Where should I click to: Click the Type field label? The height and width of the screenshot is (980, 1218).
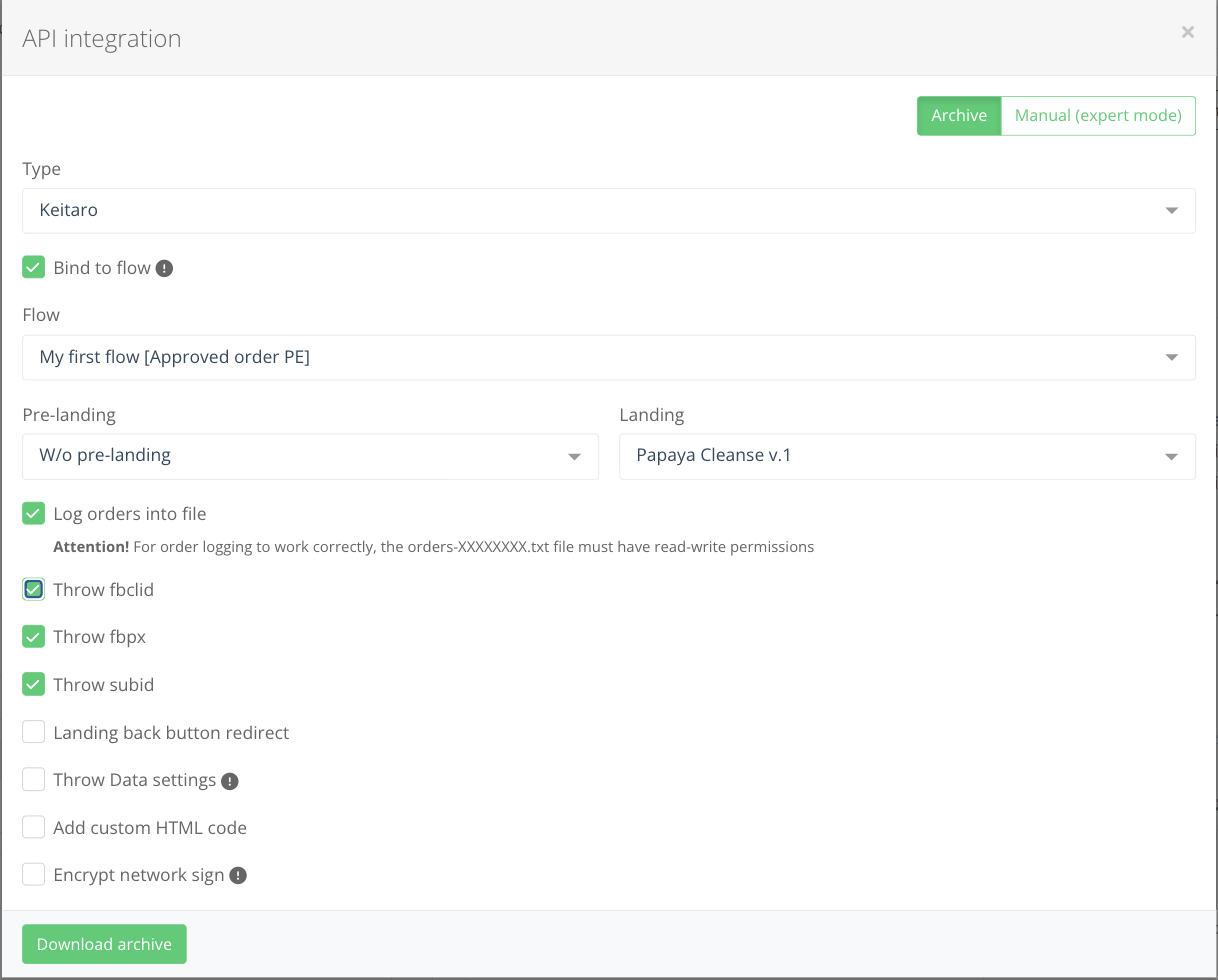click(42, 169)
